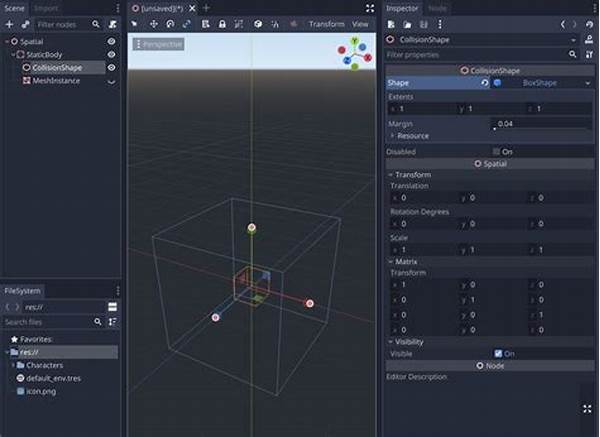600x437 pixels.
Task: Add a new node in Scene dock
Action: click(9, 24)
